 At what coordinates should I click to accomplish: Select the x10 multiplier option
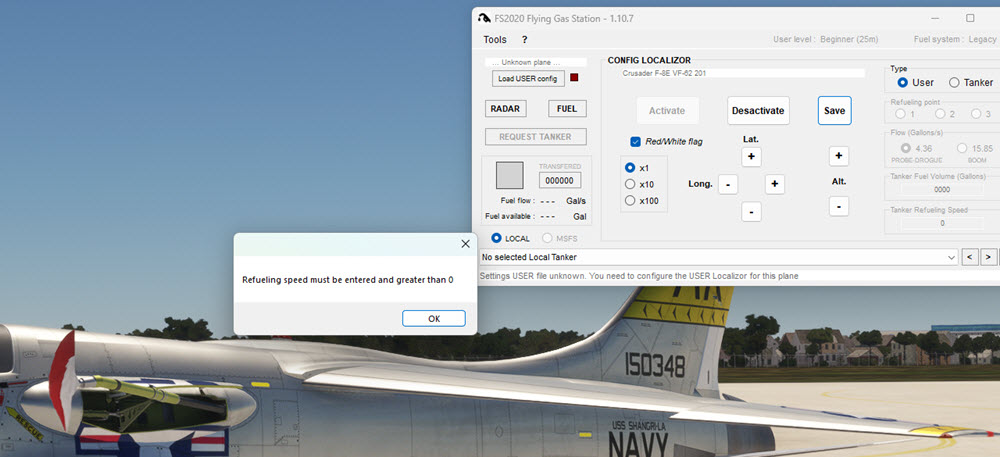click(x=630, y=184)
